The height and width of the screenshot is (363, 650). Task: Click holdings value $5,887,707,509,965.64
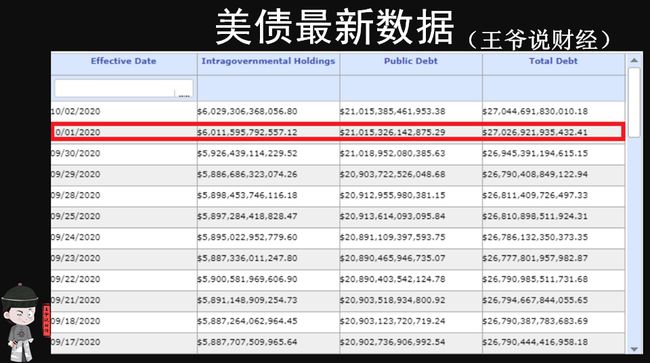click(x=247, y=342)
